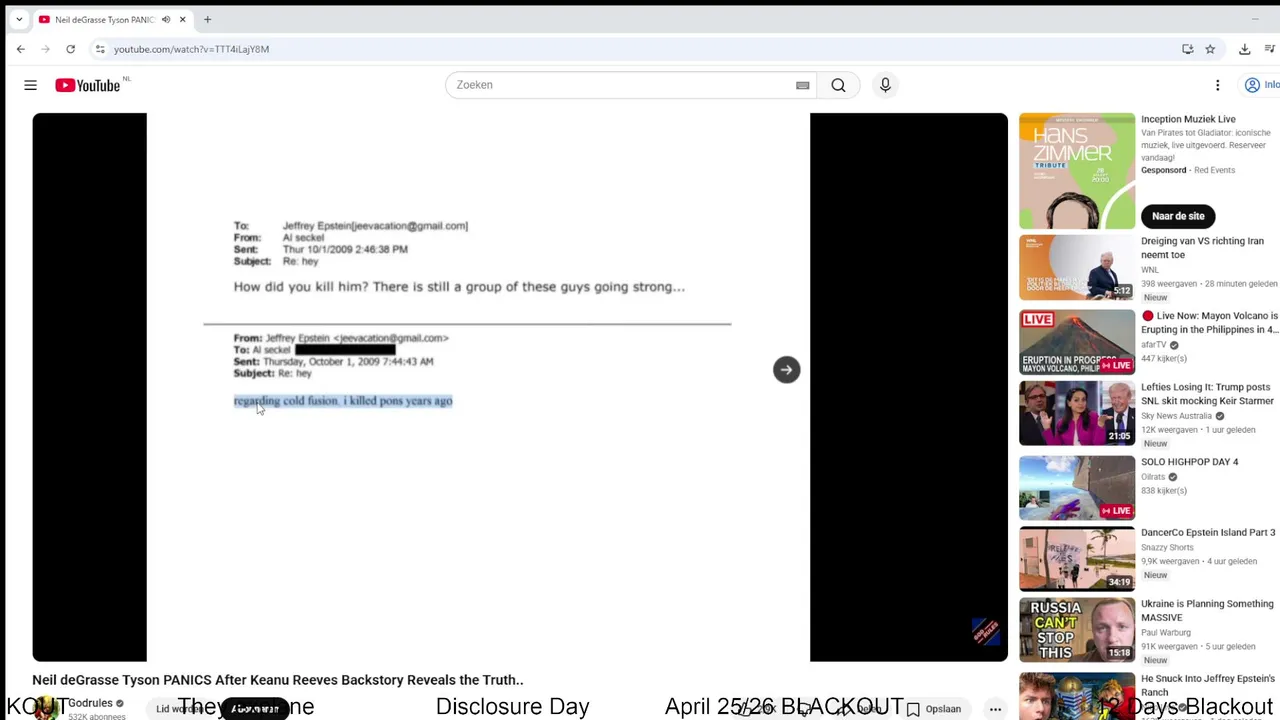
Task: Click afarTV channel name
Action: click(x=1154, y=345)
